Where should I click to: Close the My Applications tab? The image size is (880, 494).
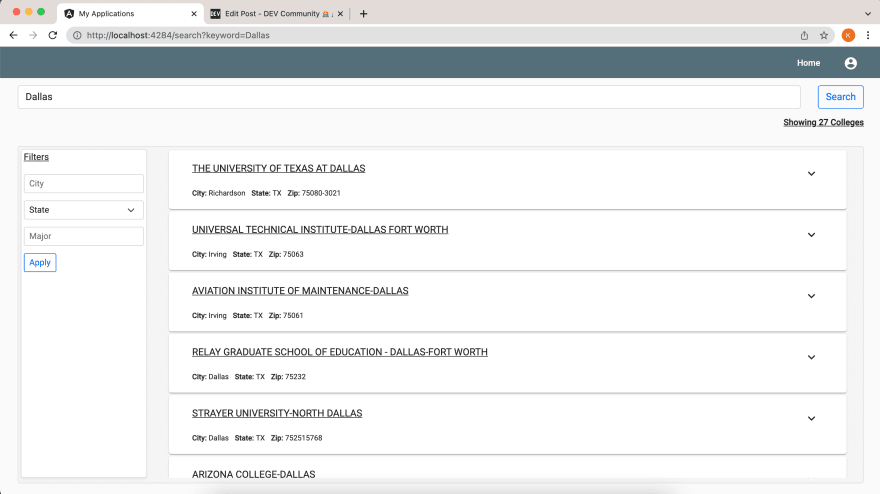click(194, 13)
